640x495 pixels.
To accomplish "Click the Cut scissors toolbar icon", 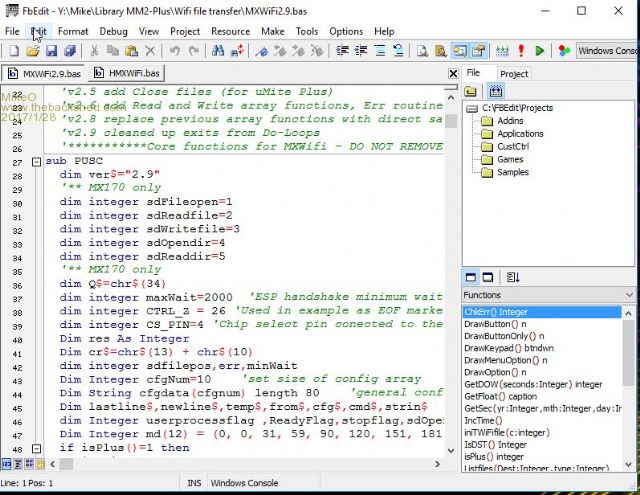I will click(95, 51).
